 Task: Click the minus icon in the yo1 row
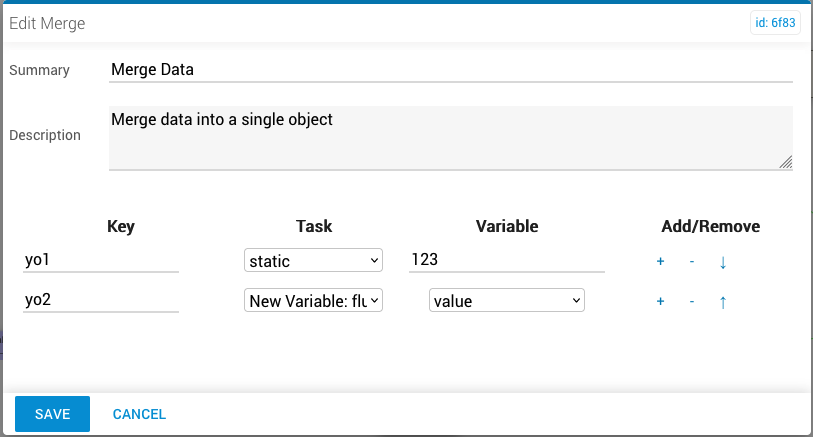[692, 262]
